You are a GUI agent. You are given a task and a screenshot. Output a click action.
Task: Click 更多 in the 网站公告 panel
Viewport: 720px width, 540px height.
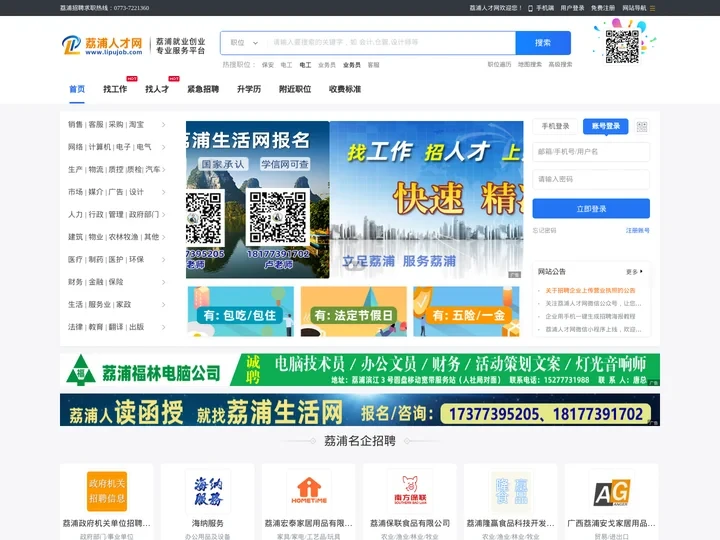634,272
